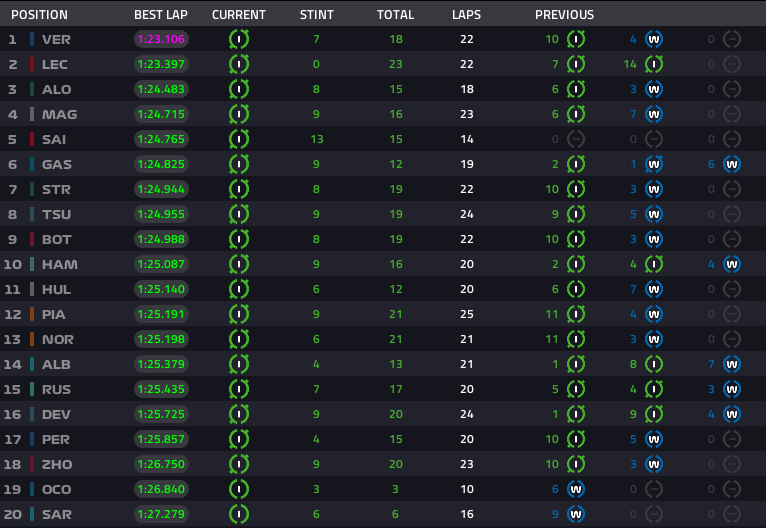This screenshot has width=766, height=528.
Task: Sort by the BEST LAP column header
Action: pyautogui.click(x=161, y=15)
